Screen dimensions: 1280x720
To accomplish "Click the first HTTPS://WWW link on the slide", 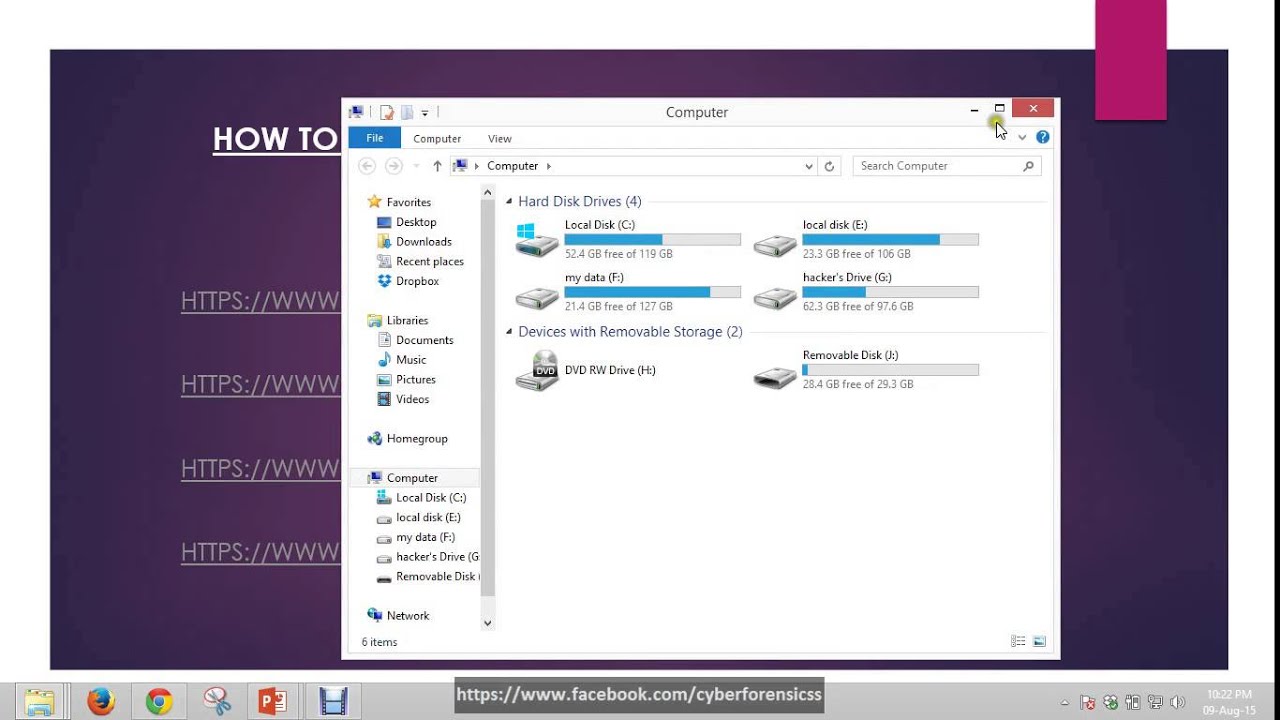I will [x=261, y=301].
